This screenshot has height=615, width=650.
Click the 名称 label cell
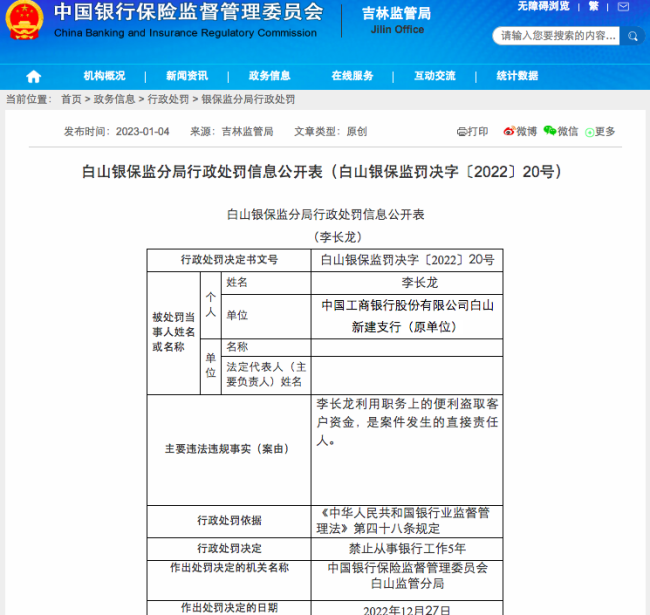266,347
